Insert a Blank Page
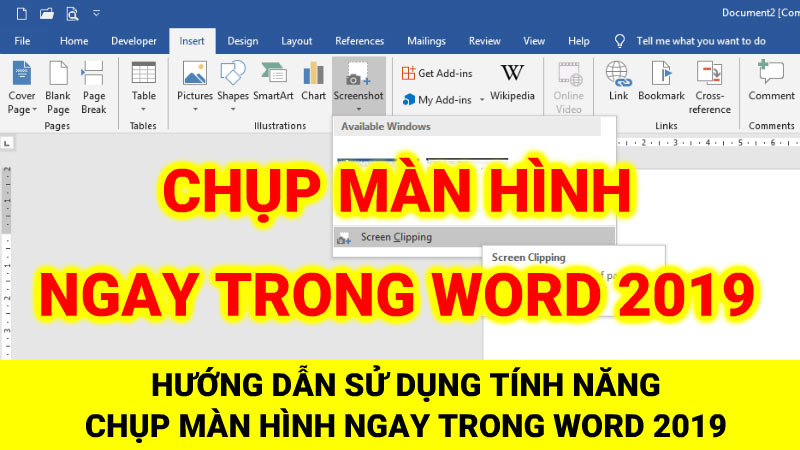This screenshot has width=800, height=450. (x=58, y=87)
